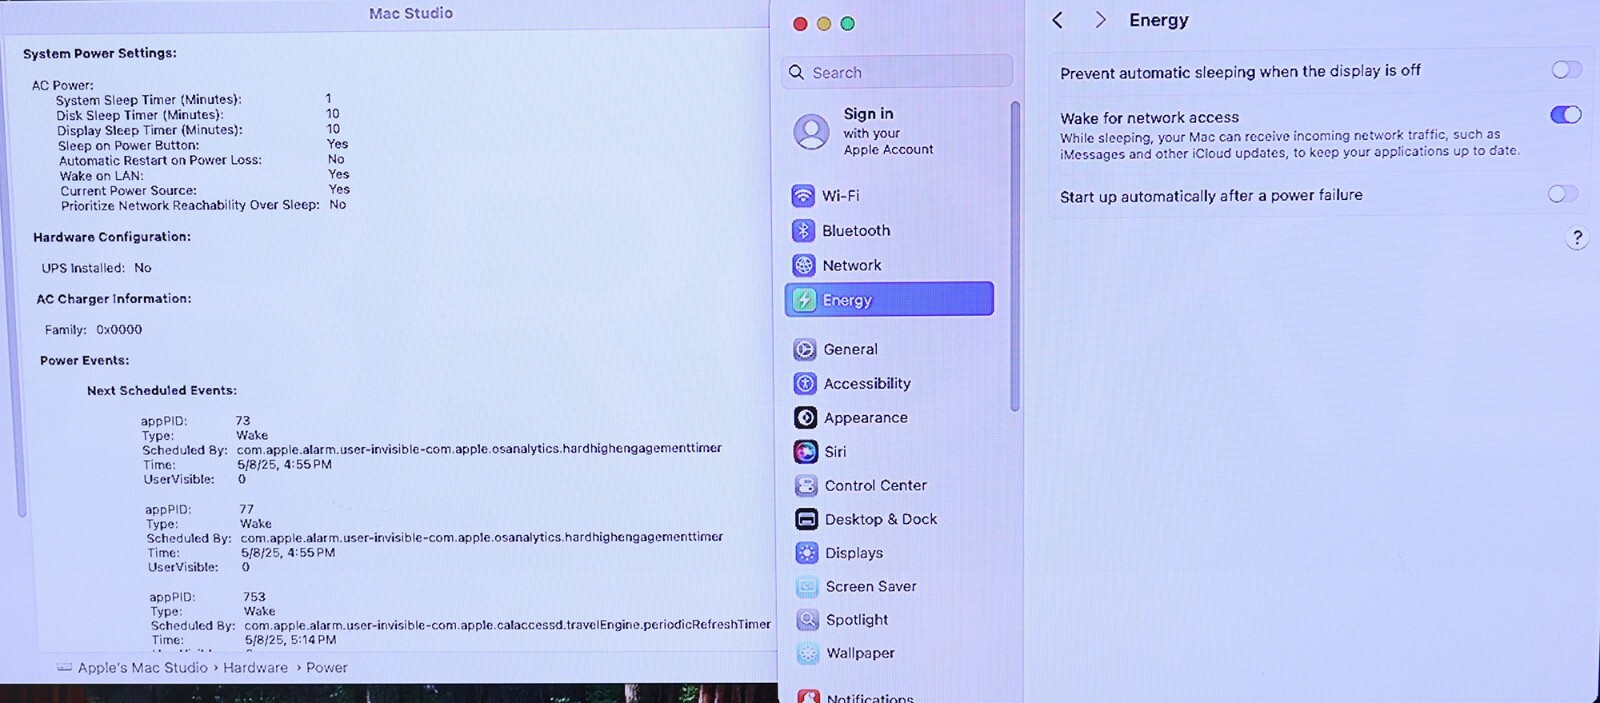
Task: Enable Start up automatically after power failure
Action: click(1563, 193)
